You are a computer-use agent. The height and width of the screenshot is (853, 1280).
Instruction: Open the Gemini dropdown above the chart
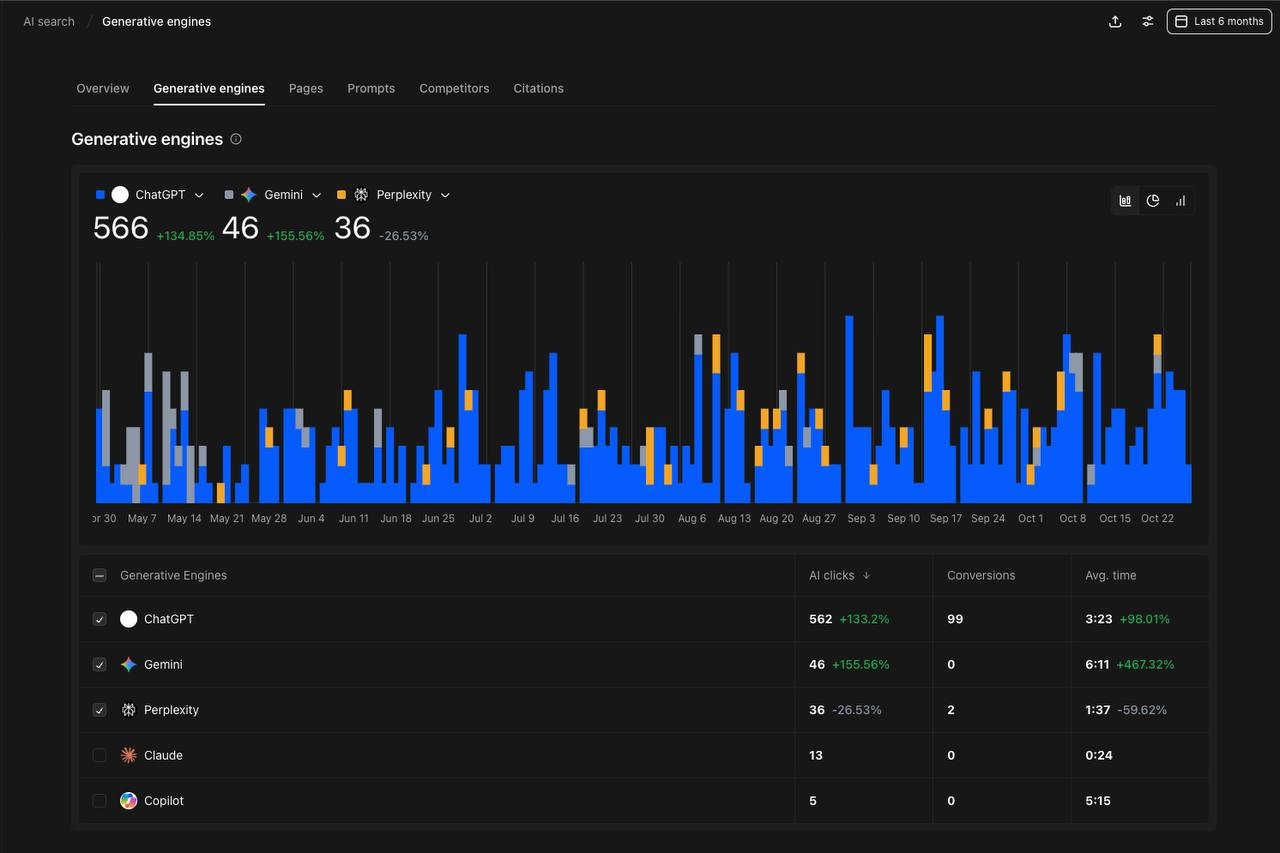(x=316, y=194)
